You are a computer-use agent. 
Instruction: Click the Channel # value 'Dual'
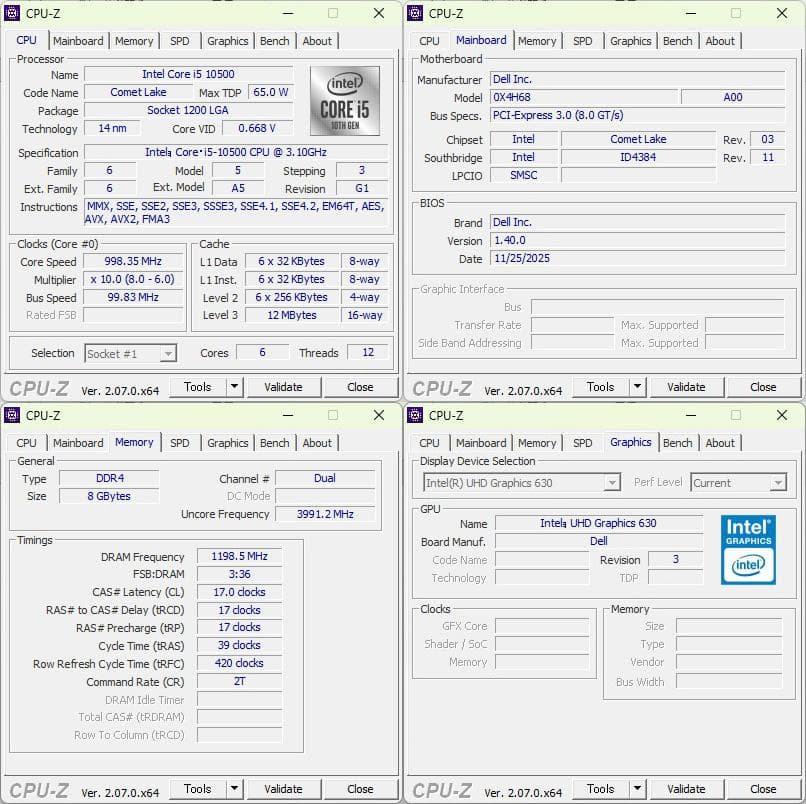pyautogui.click(x=325, y=478)
